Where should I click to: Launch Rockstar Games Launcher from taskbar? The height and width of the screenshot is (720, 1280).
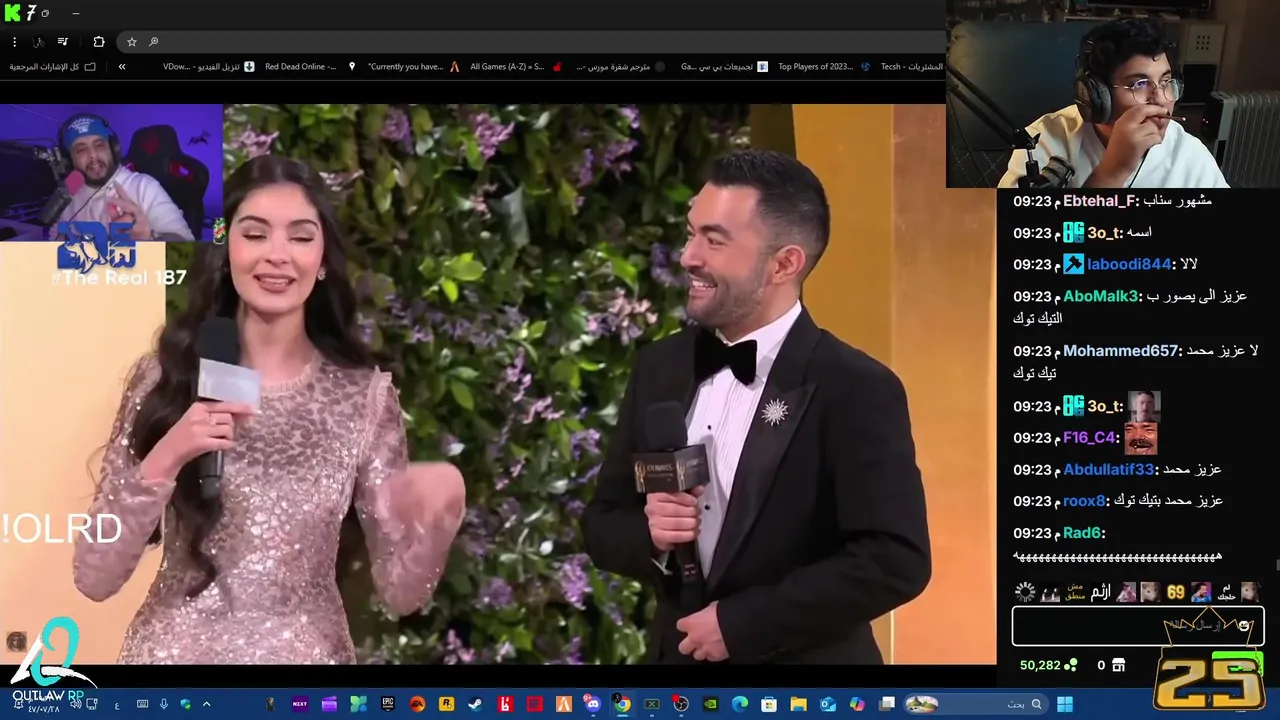(446, 704)
